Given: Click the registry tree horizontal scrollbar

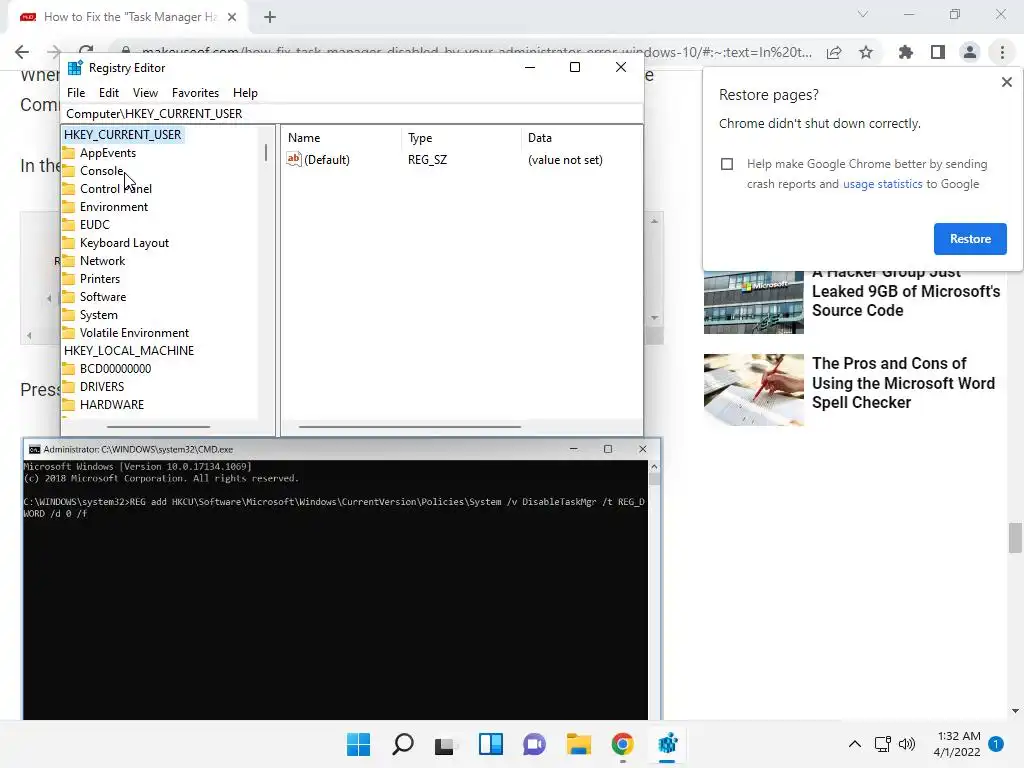Looking at the screenshot, I should pyautogui.click(x=159, y=426).
